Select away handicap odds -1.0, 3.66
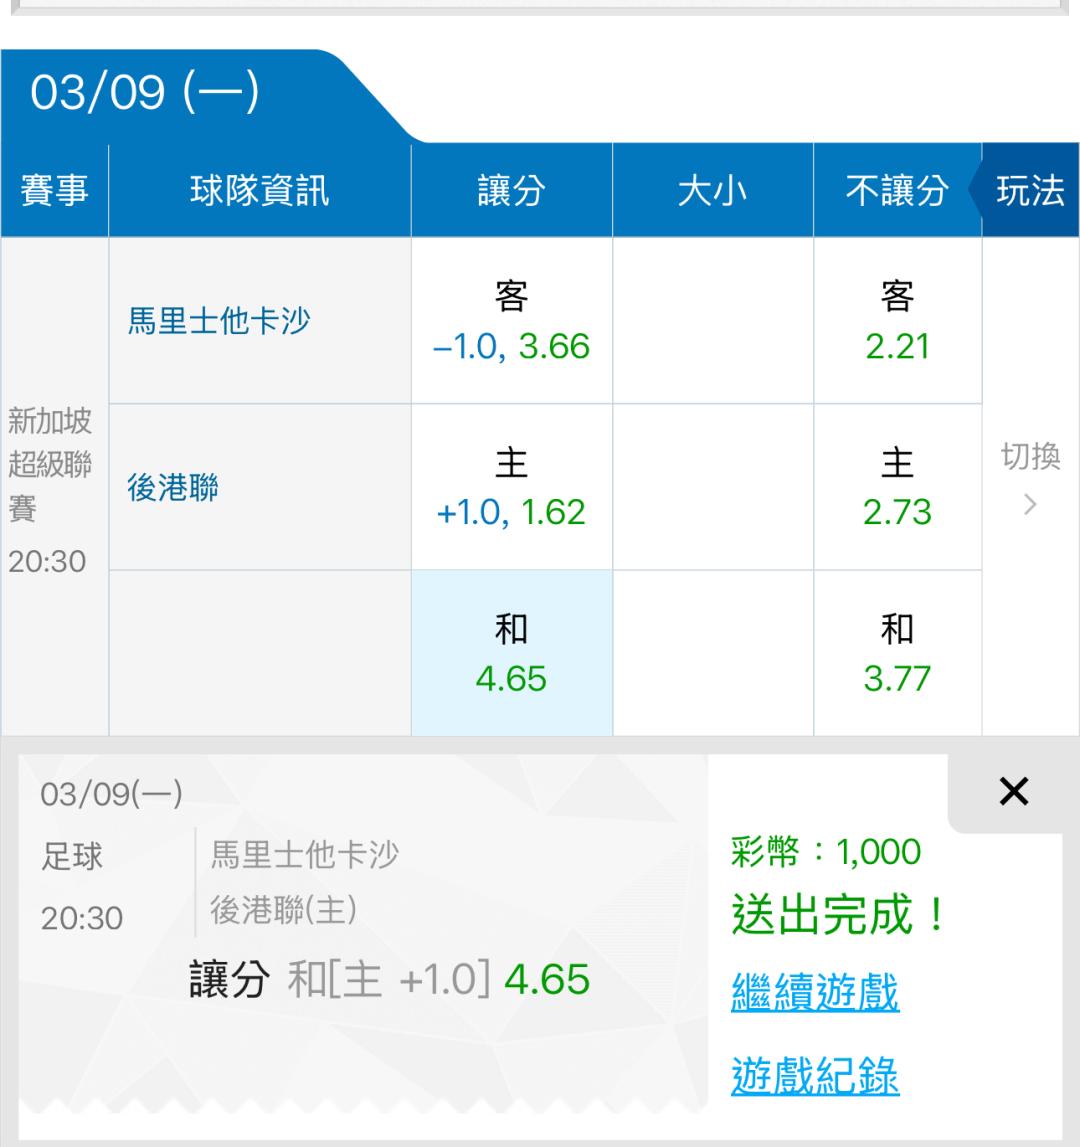1080x1147 pixels. (x=511, y=322)
